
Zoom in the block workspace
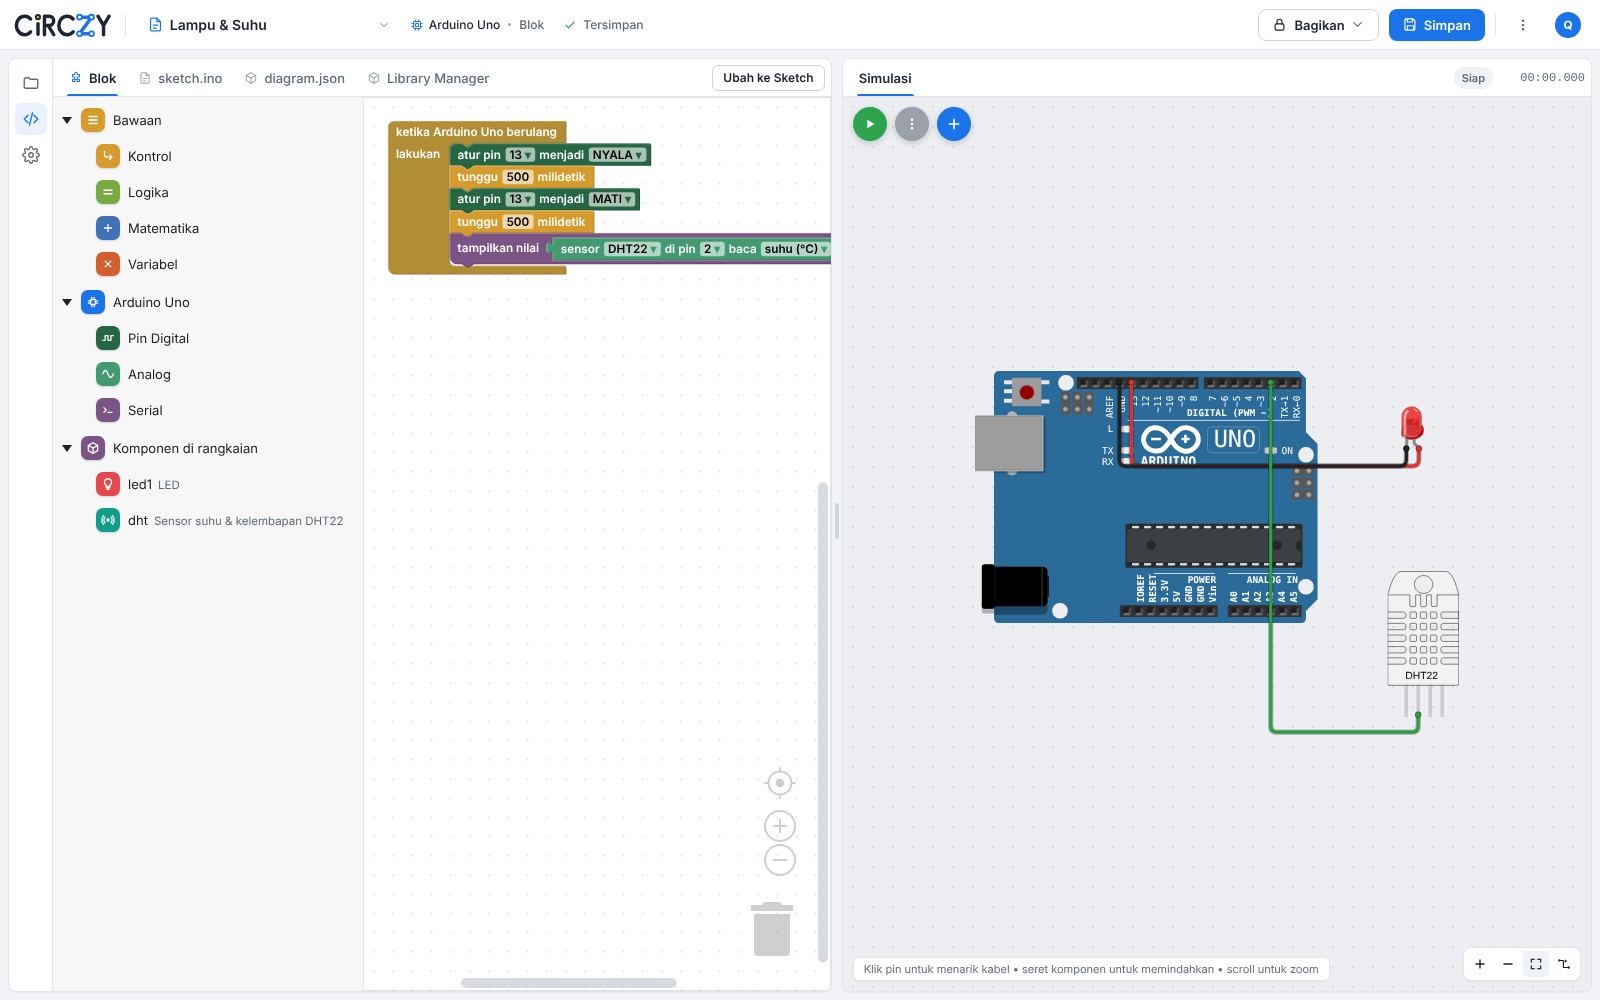coord(780,826)
